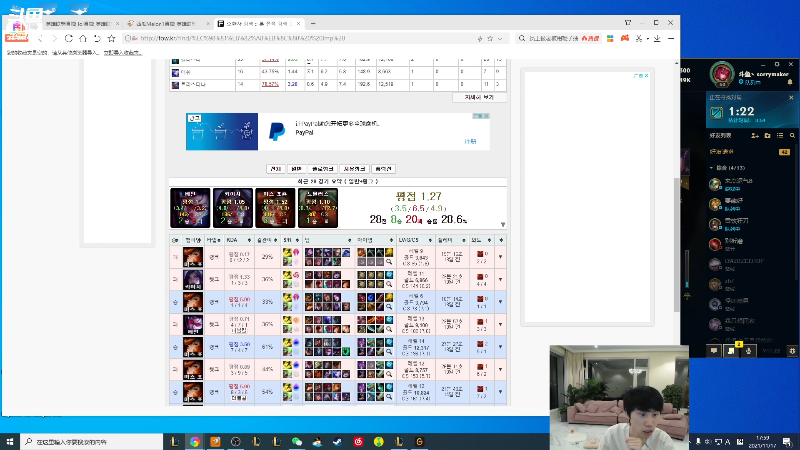Screen dimensions: 800x450
Task: Open the scissors screenshot tool in browser toolbar
Action: click(x=639, y=38)
